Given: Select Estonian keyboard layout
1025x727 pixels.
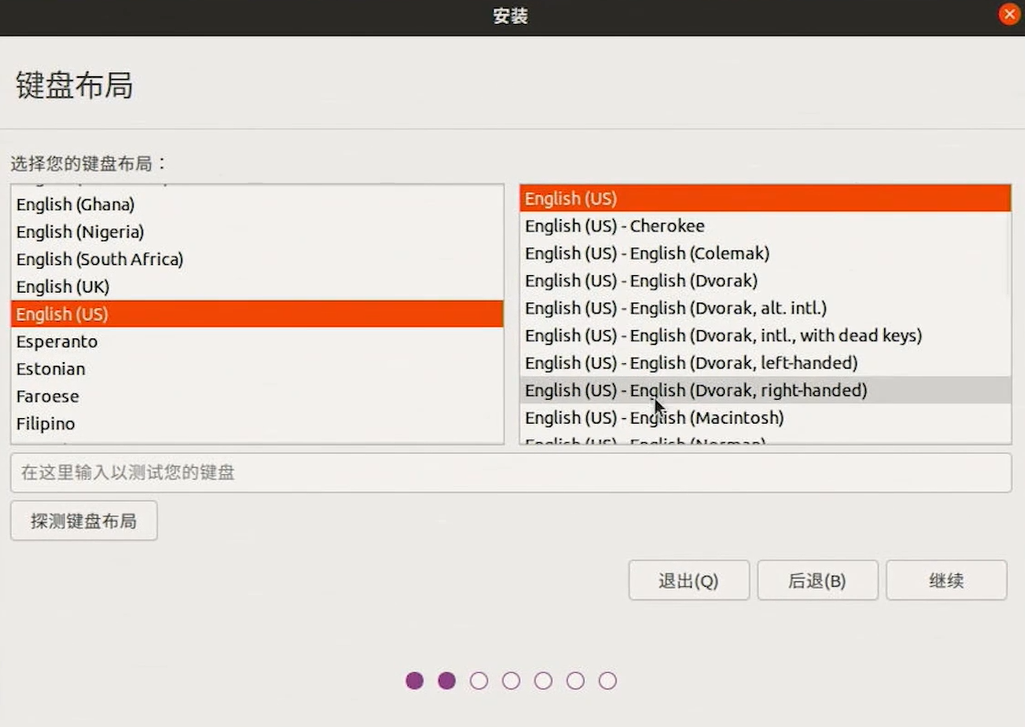Looking at the screenshot, I should click(257, 369).
